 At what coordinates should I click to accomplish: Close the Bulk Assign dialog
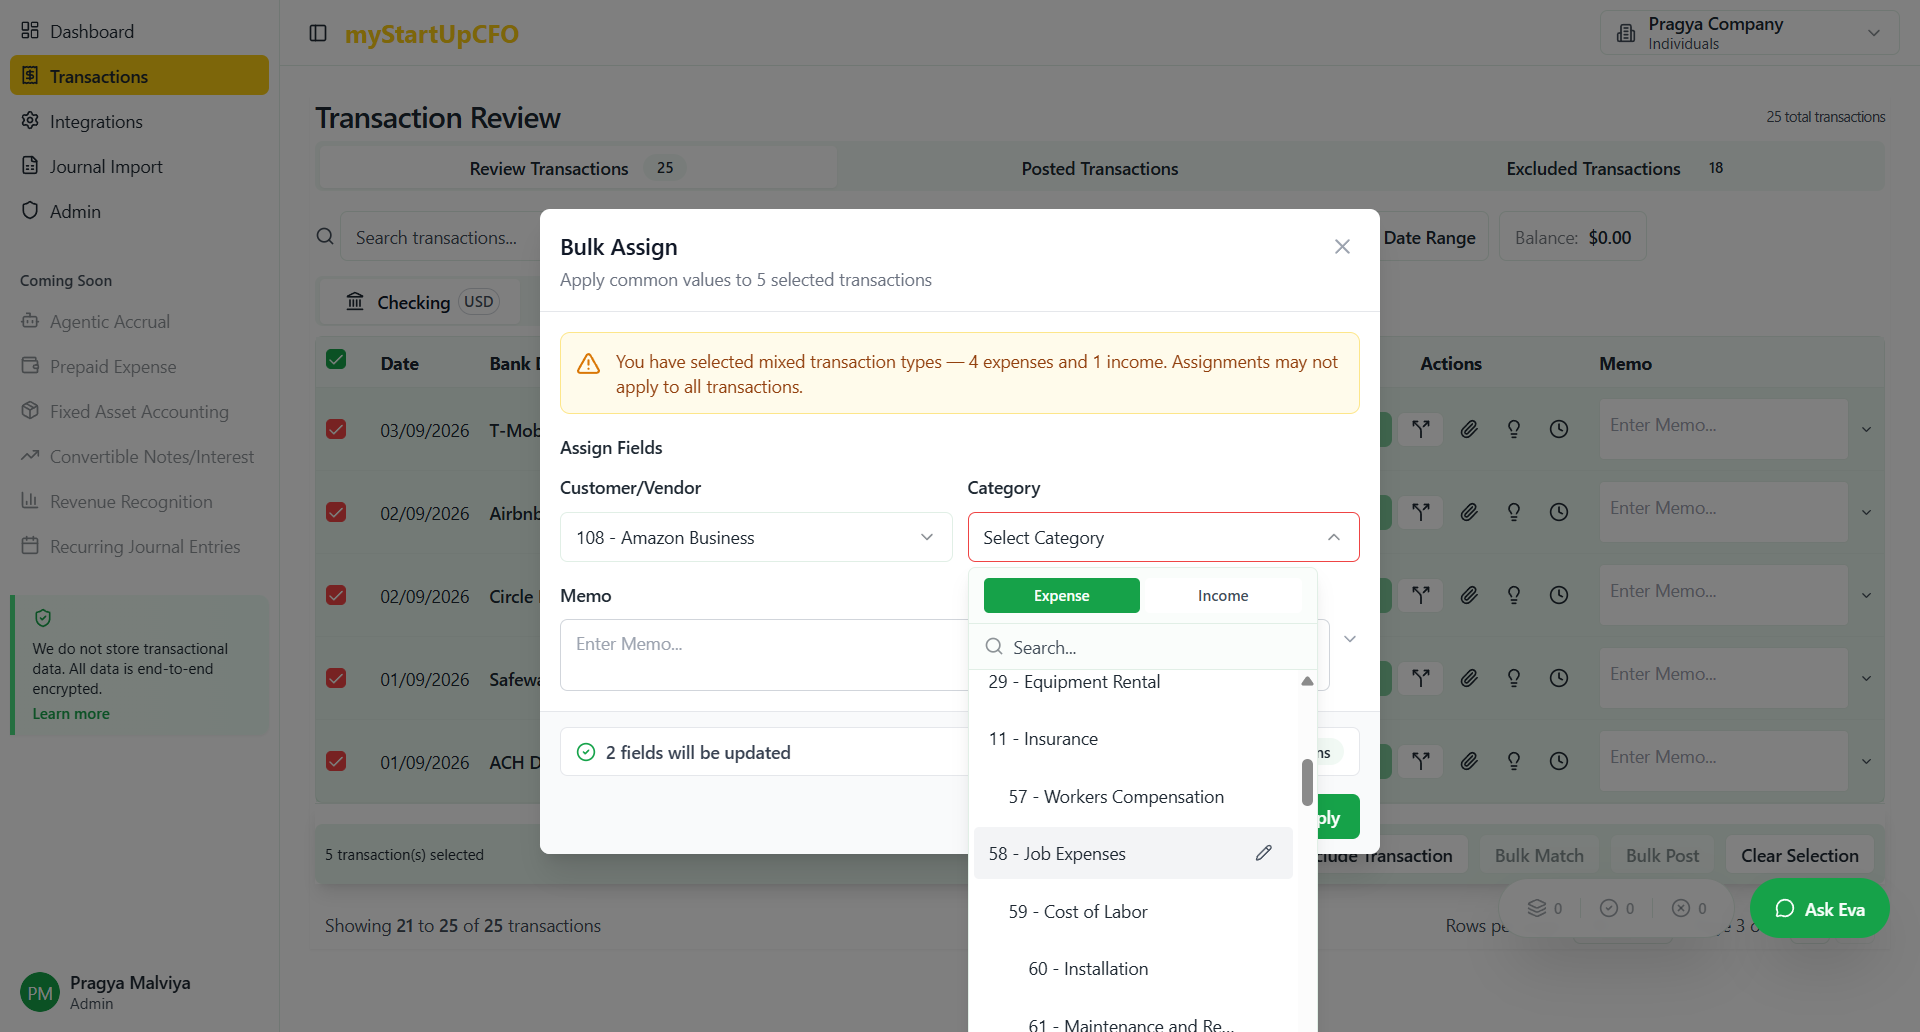click(x=1342, y=247)
